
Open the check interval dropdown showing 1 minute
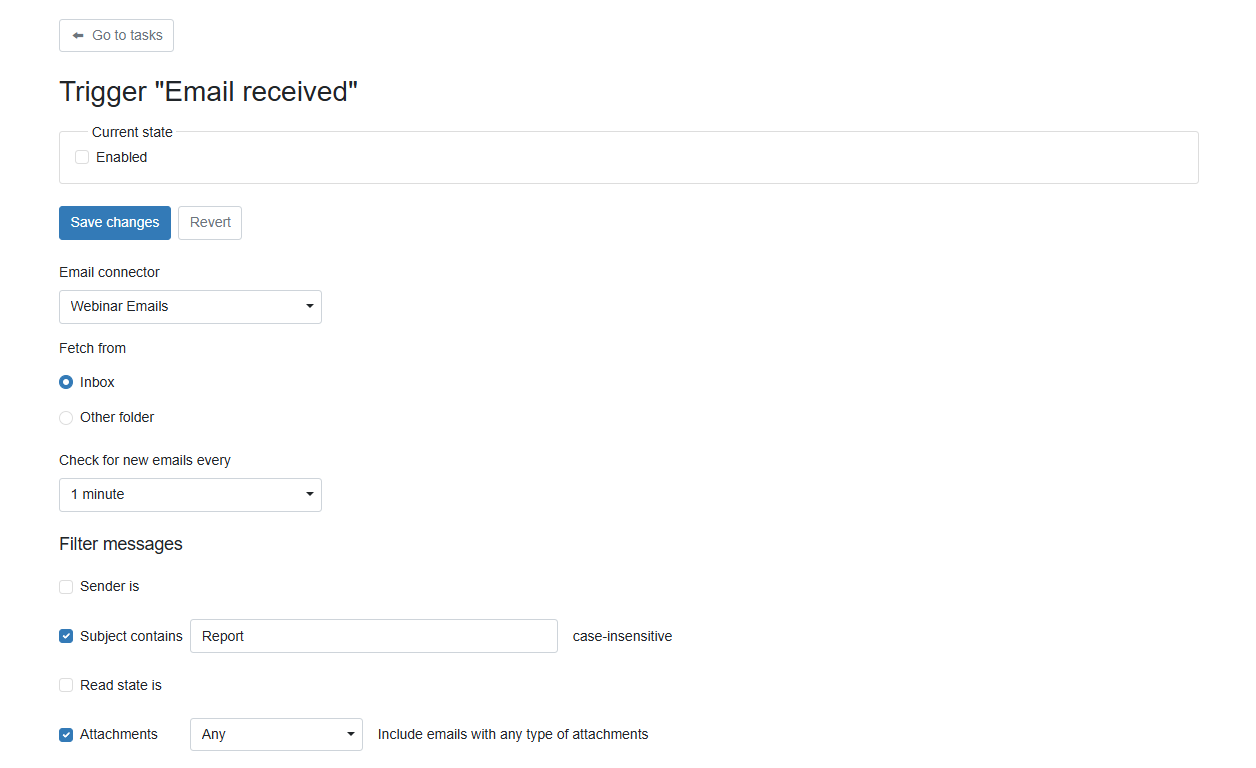[x=190, y=495]
